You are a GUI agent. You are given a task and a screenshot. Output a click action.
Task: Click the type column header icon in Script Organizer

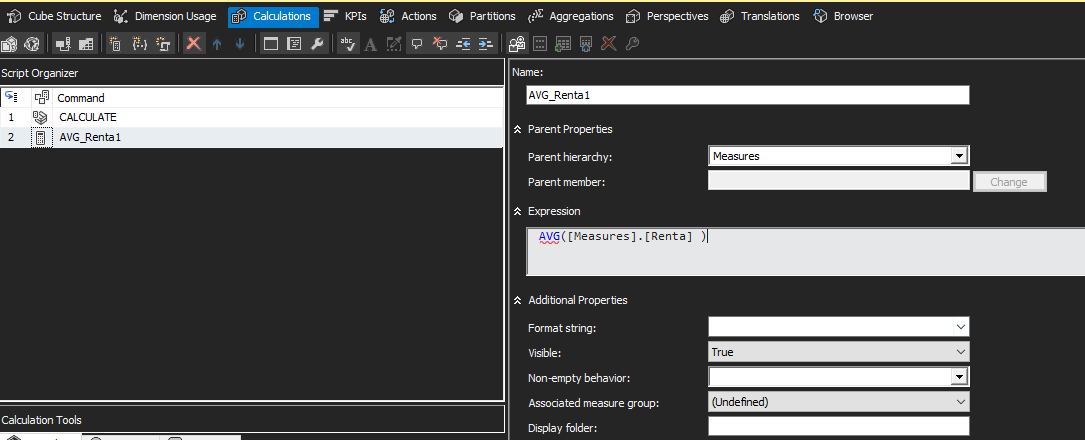click(x=42, y=98)
